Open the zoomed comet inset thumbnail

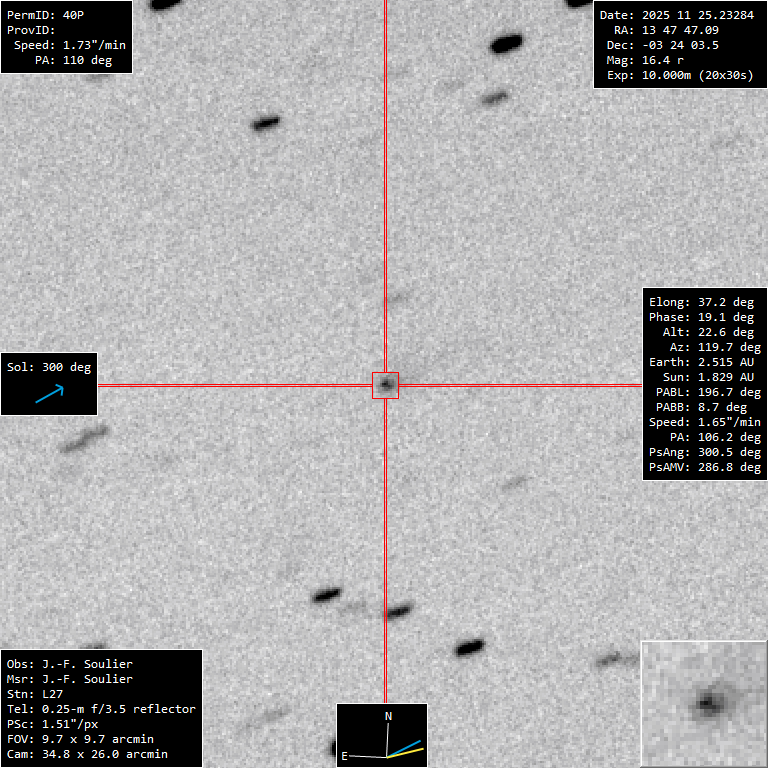coord(704,703)
